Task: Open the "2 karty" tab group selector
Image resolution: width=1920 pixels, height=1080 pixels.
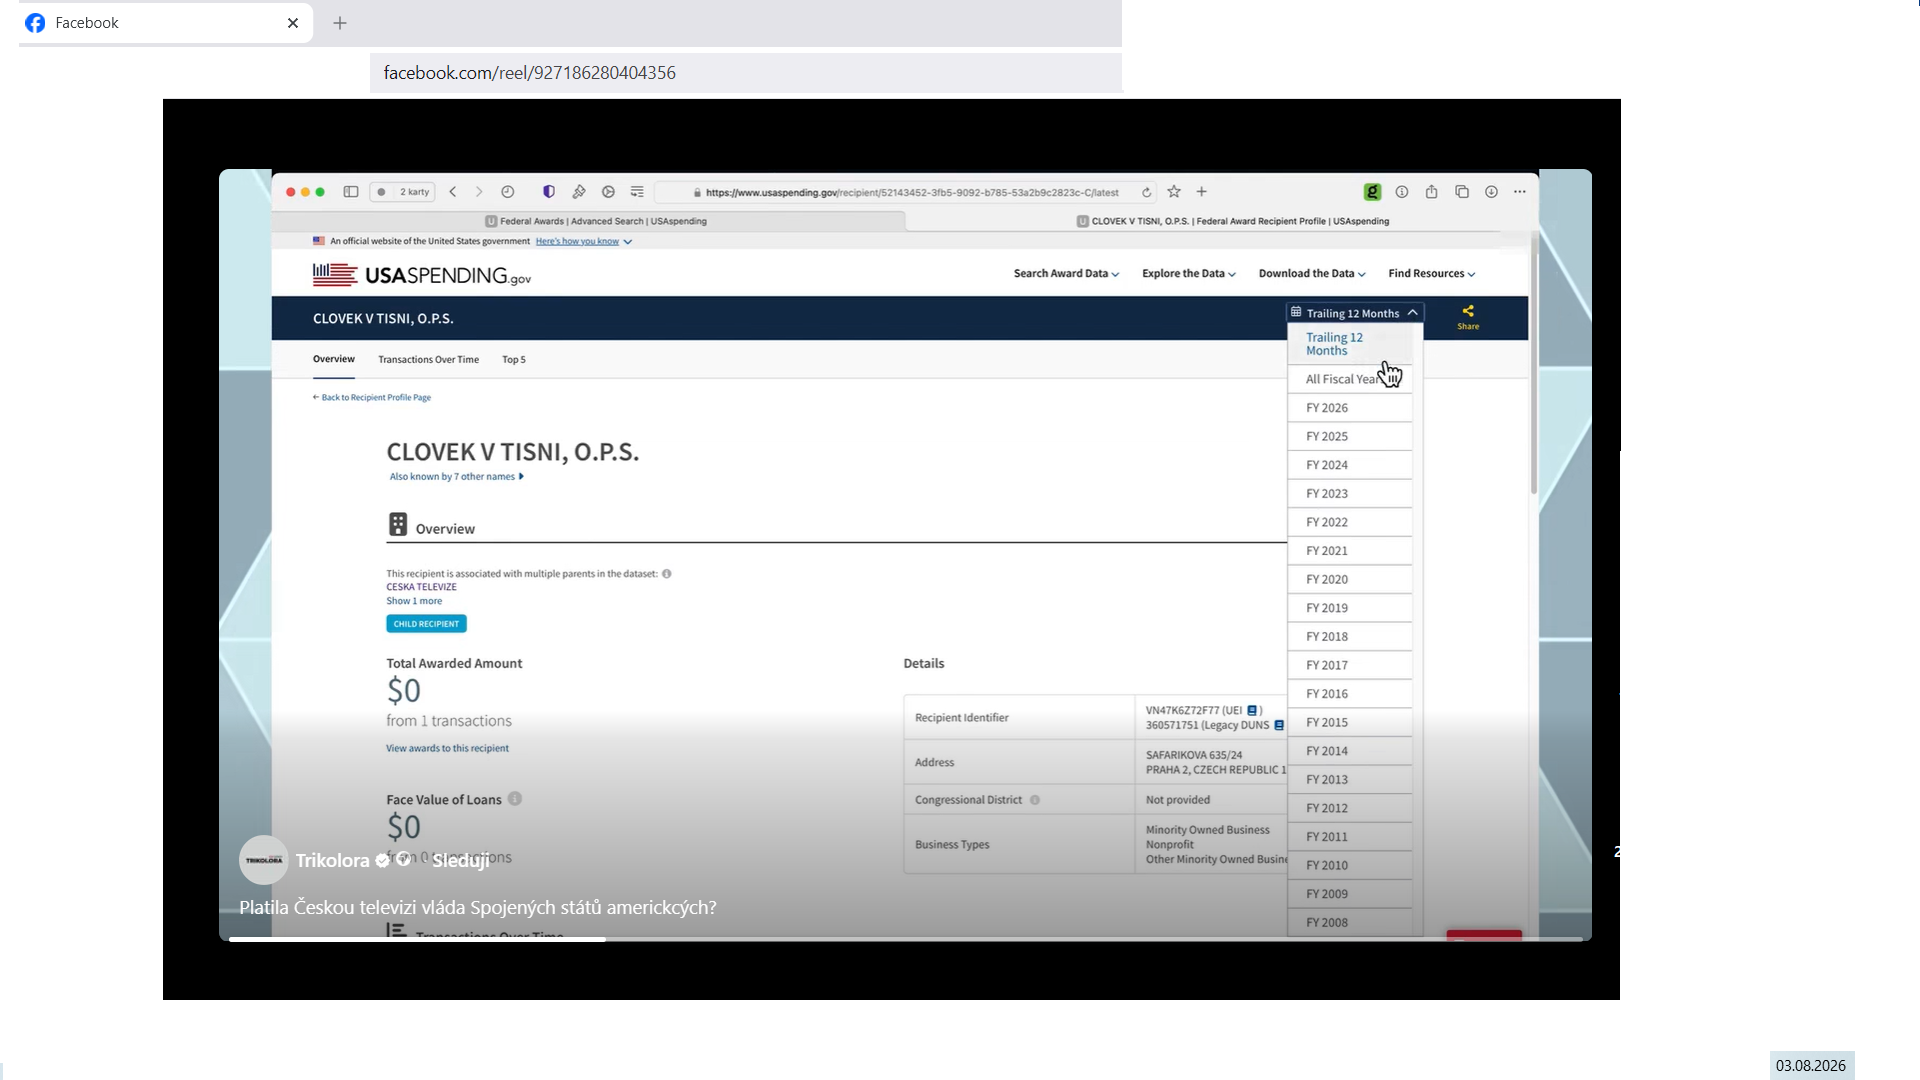Action: tap(402, 192)
